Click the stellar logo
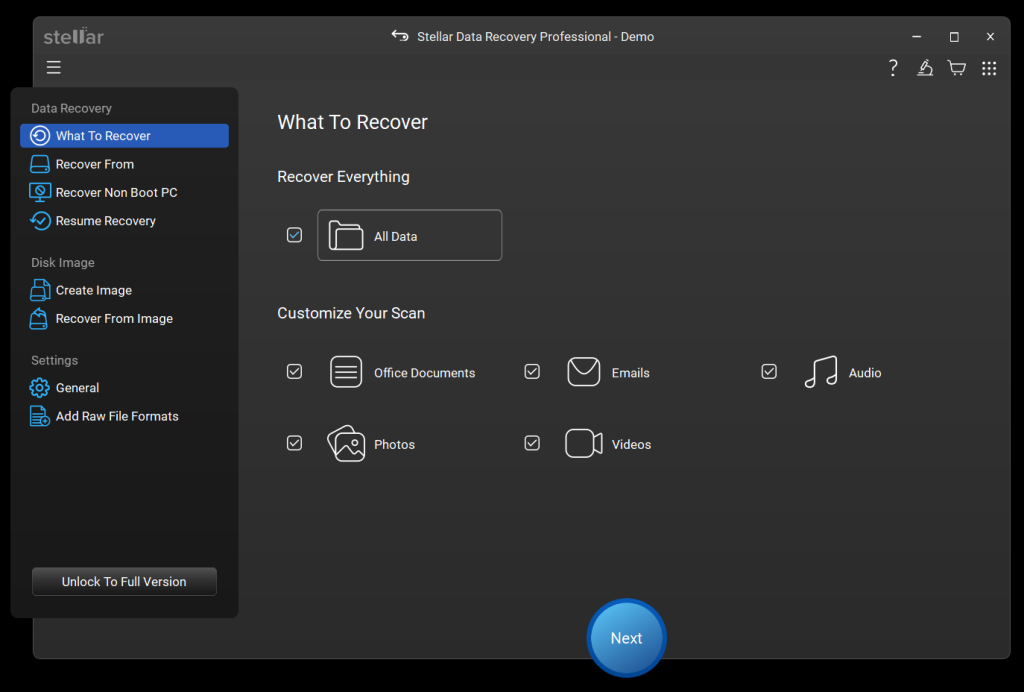 pos(74,37)
